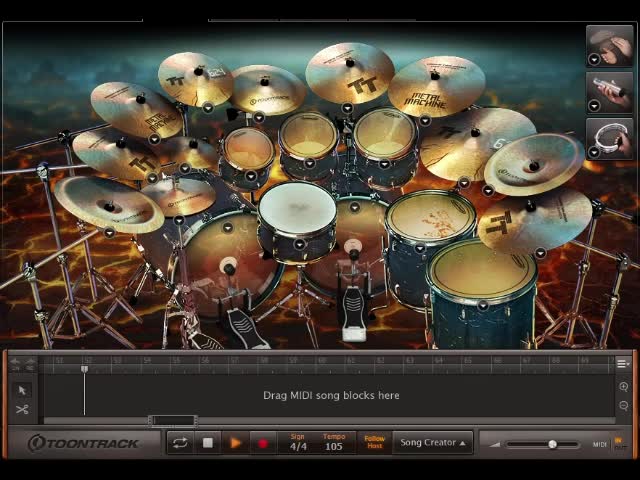Undo using the left arrow icon
The width and height of the screenshot is (640, 480).
click(x=16, y=364)
